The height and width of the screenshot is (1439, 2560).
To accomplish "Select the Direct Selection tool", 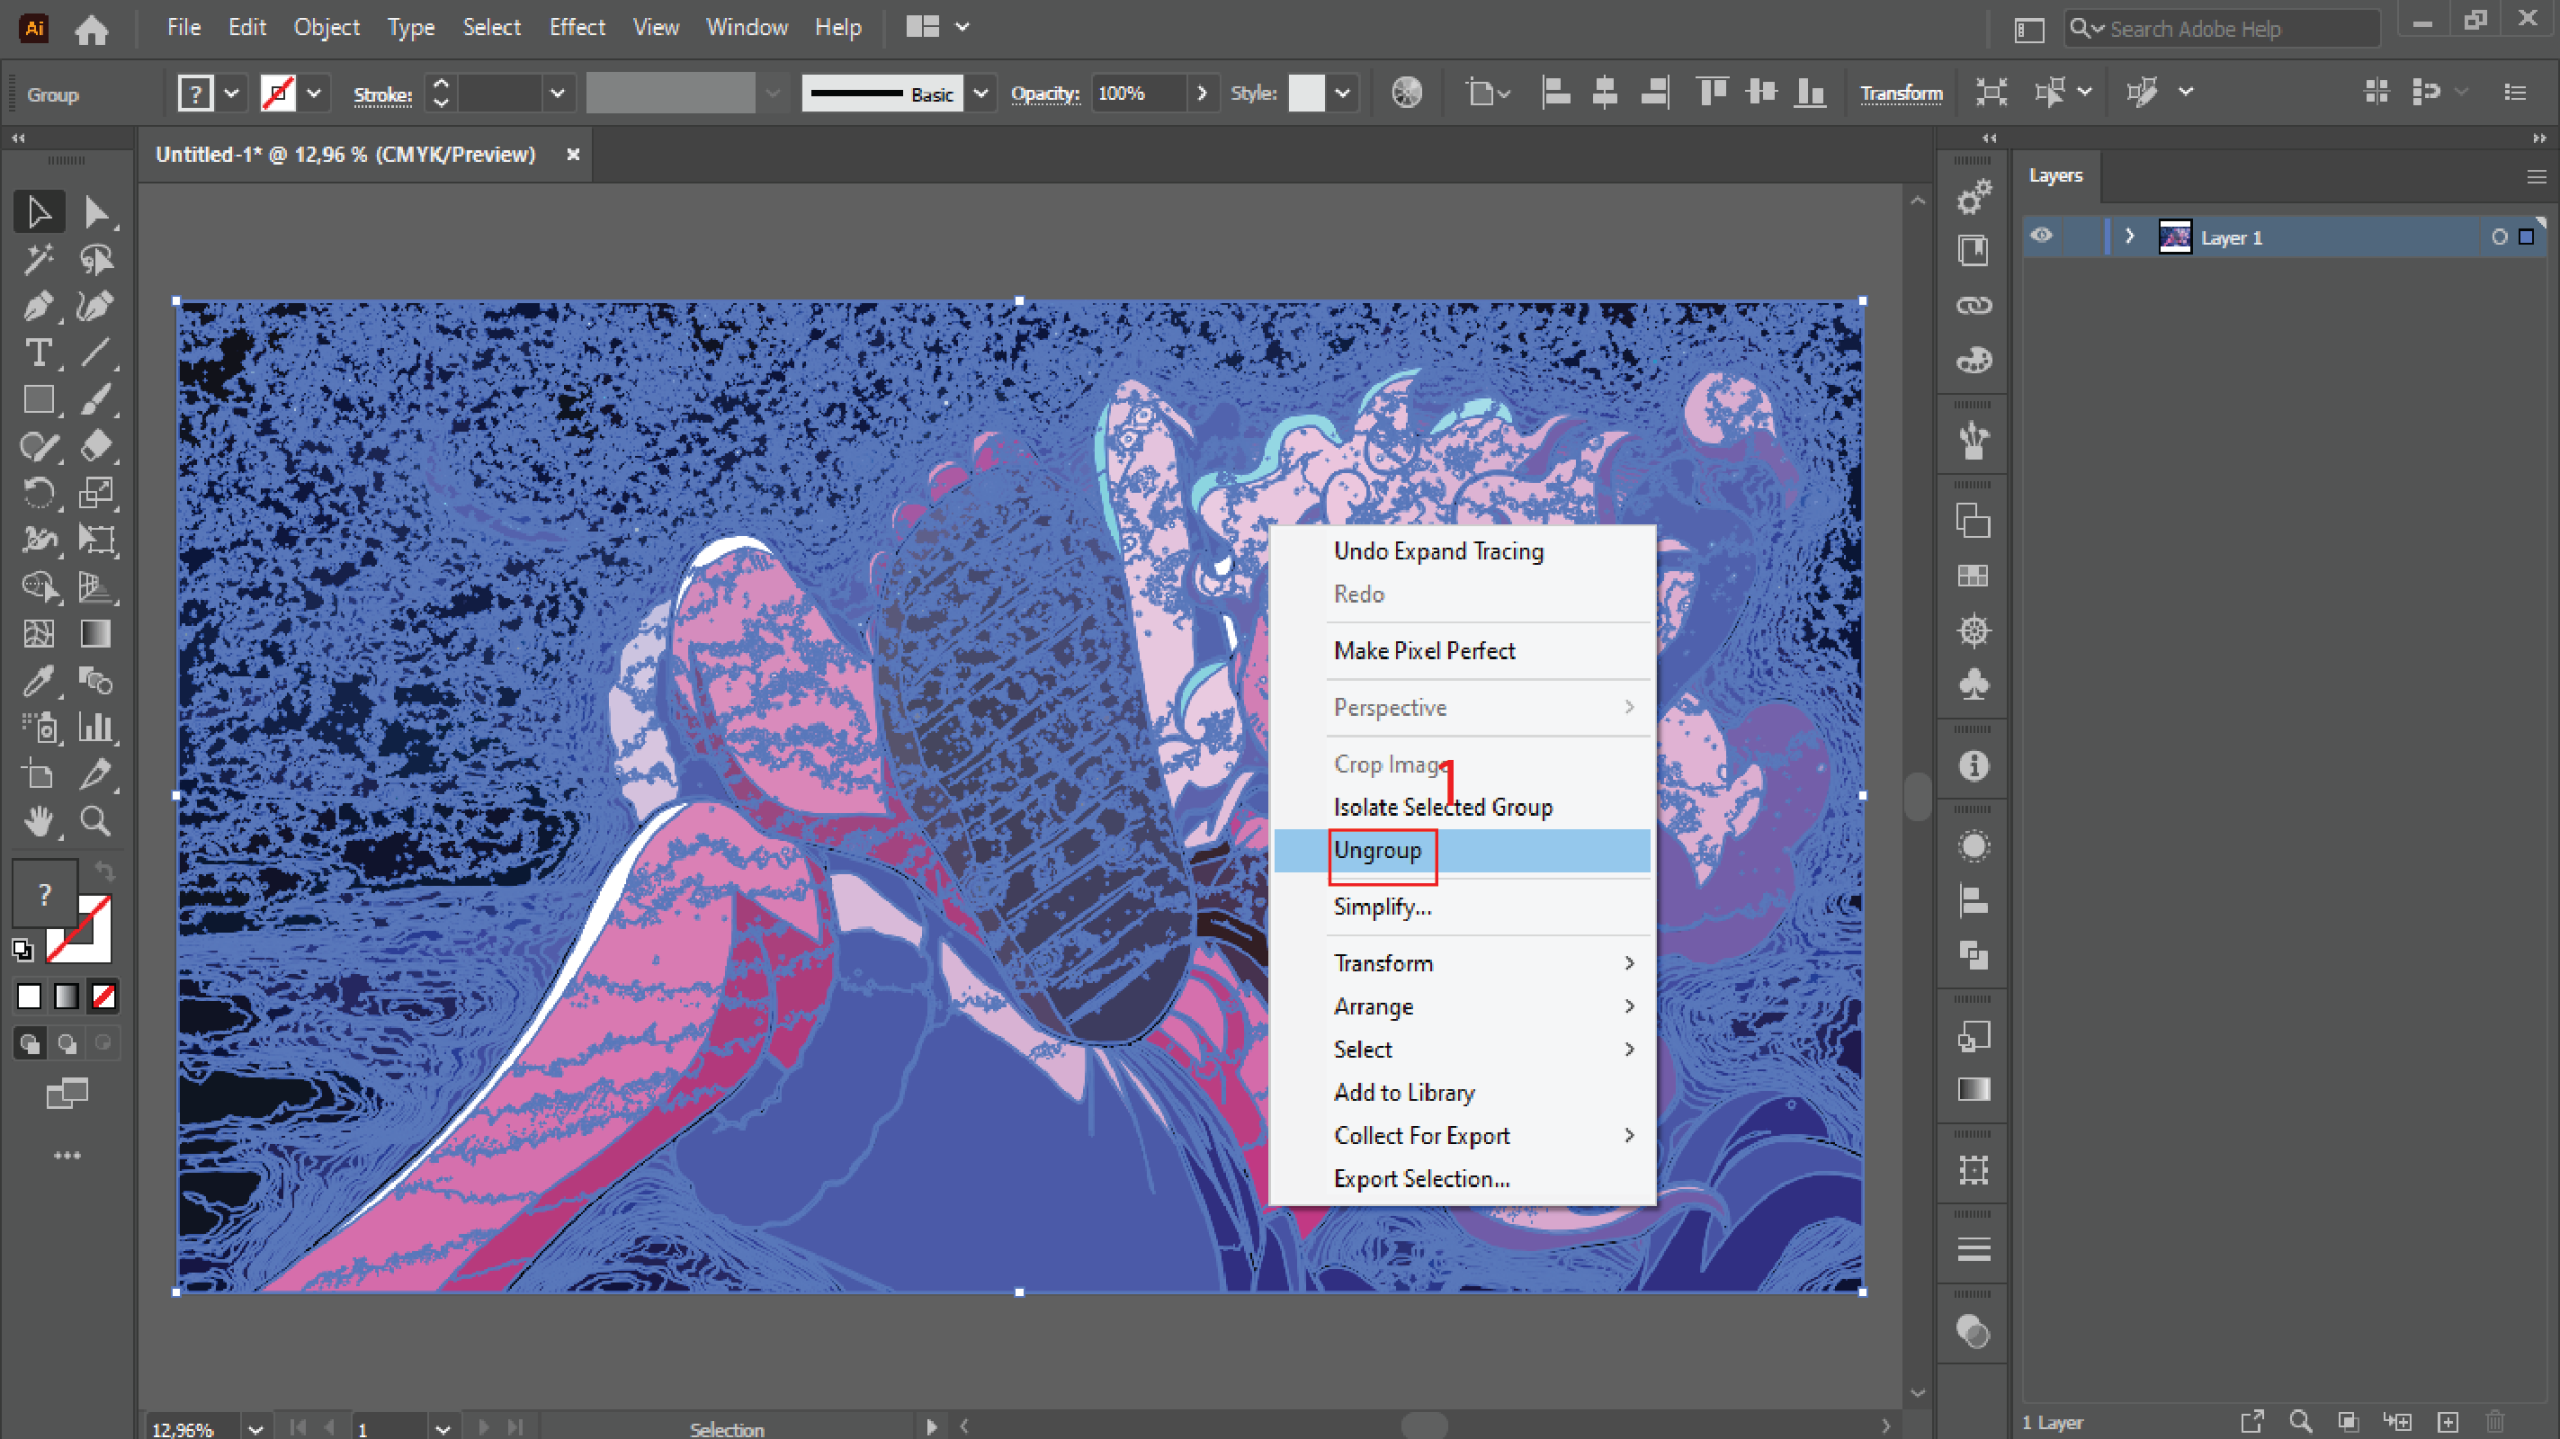I will pos(96,212).
